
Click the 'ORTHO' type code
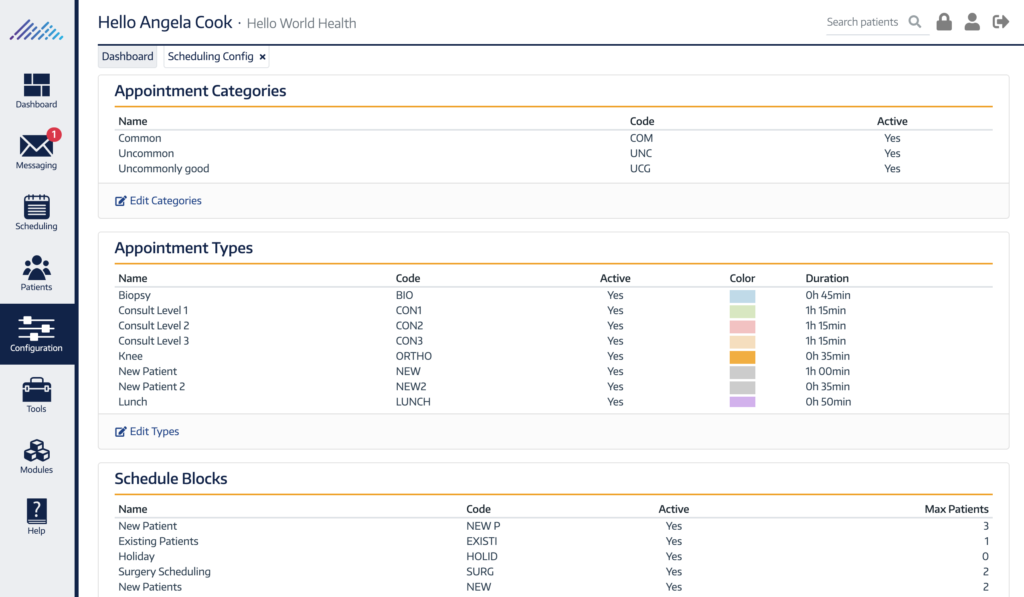tap(413, 356)
